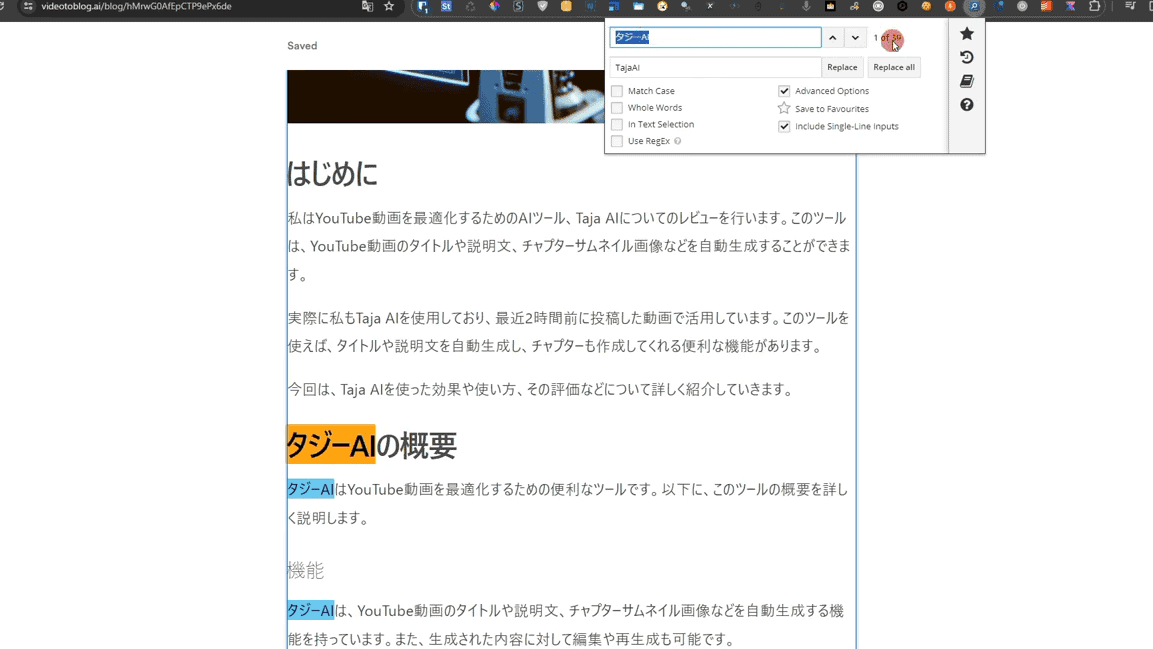The image size is (1153, 649).
Task: Click the media control playlist icon
Action: (x=1130, y=6)
